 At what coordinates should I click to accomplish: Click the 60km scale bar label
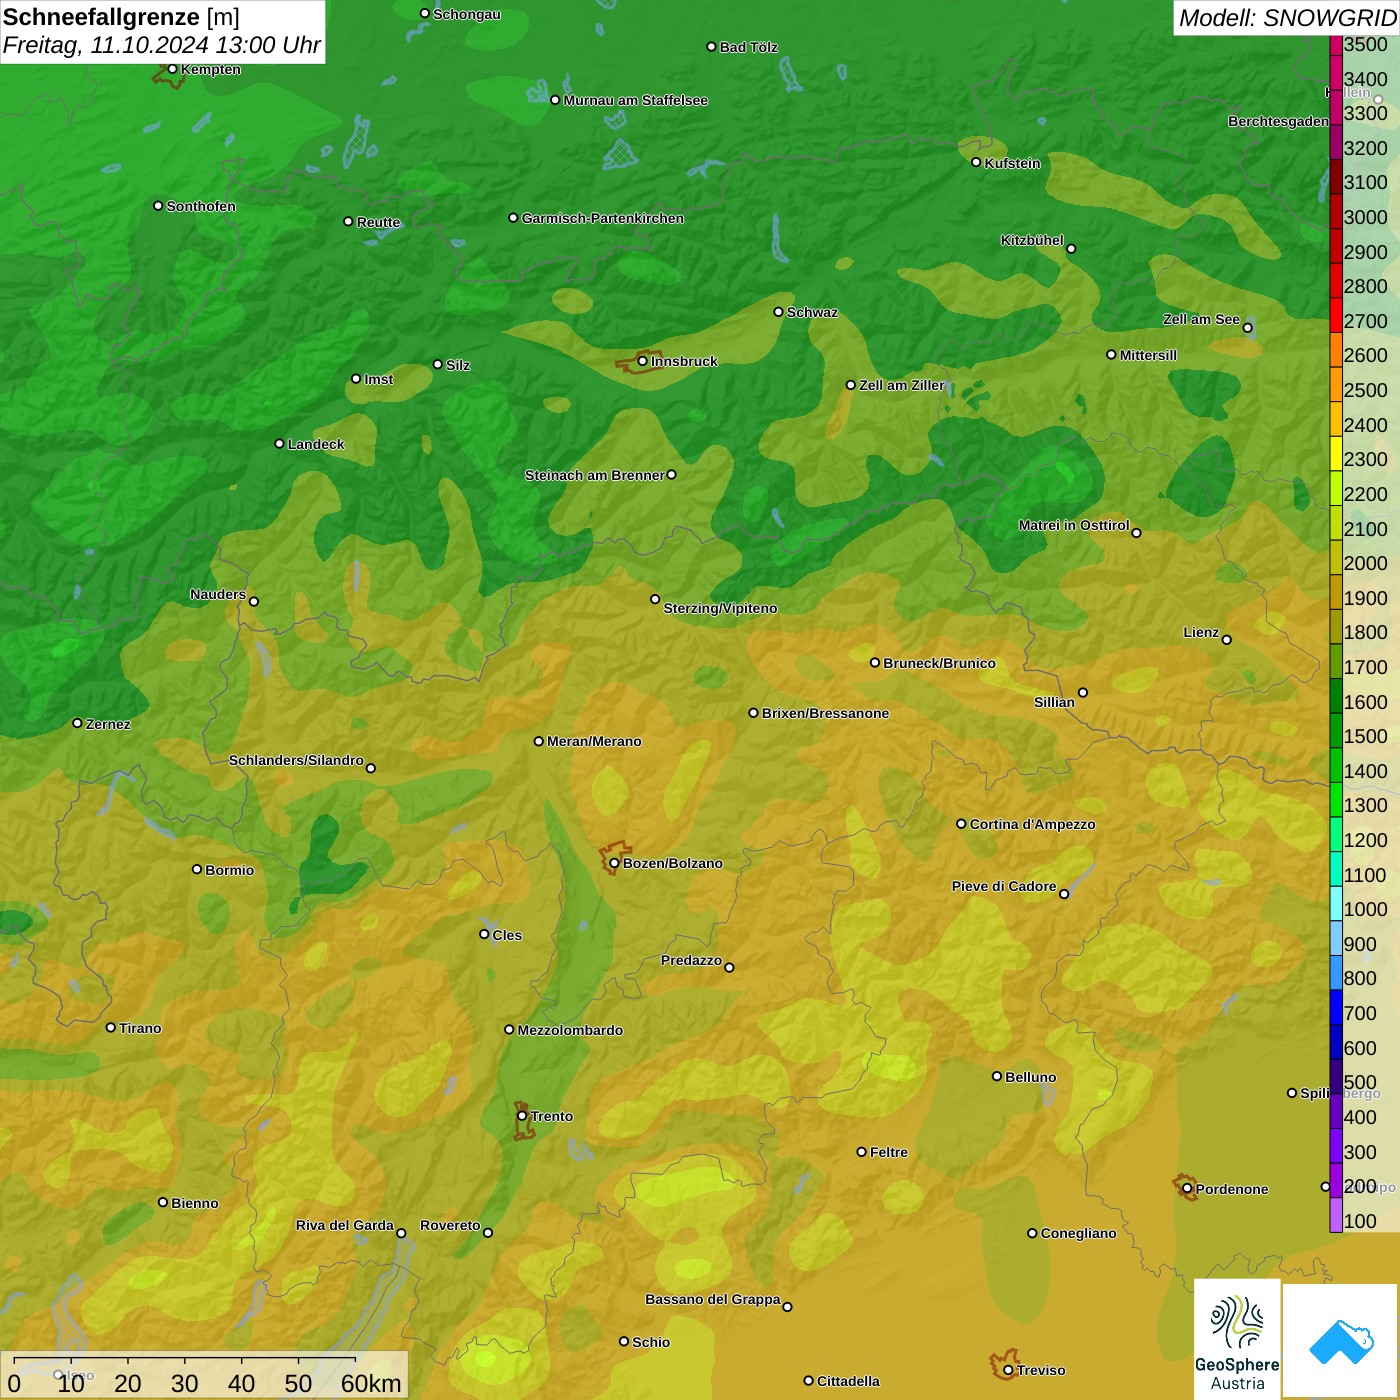click(371, 1383)
